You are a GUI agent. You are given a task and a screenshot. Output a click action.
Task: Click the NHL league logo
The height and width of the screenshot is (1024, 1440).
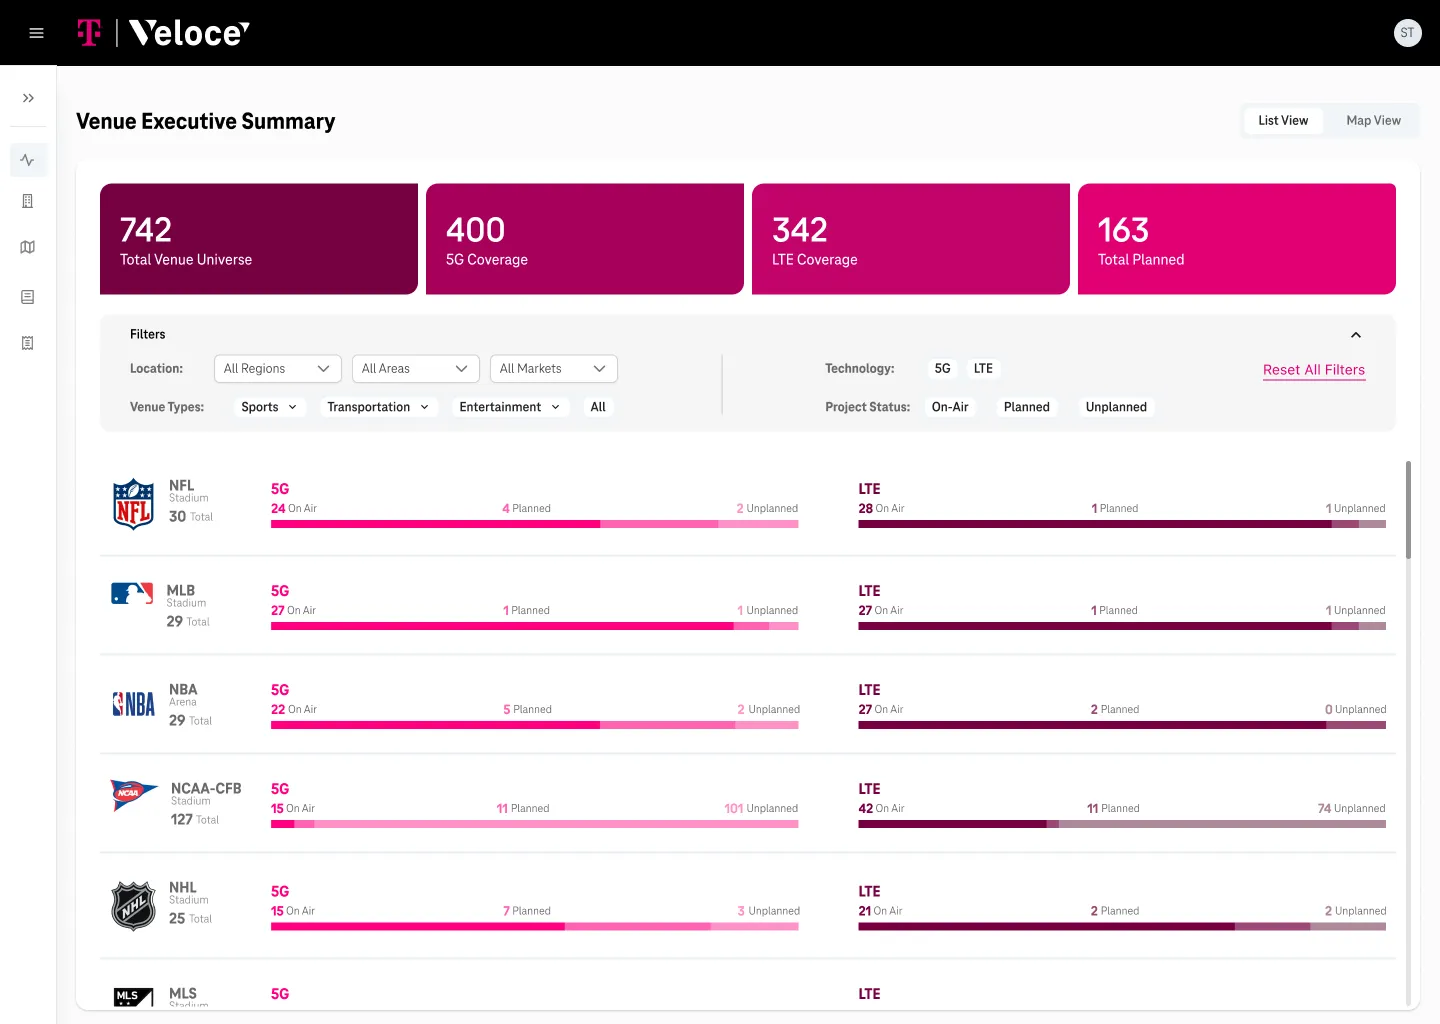(133, 906)
